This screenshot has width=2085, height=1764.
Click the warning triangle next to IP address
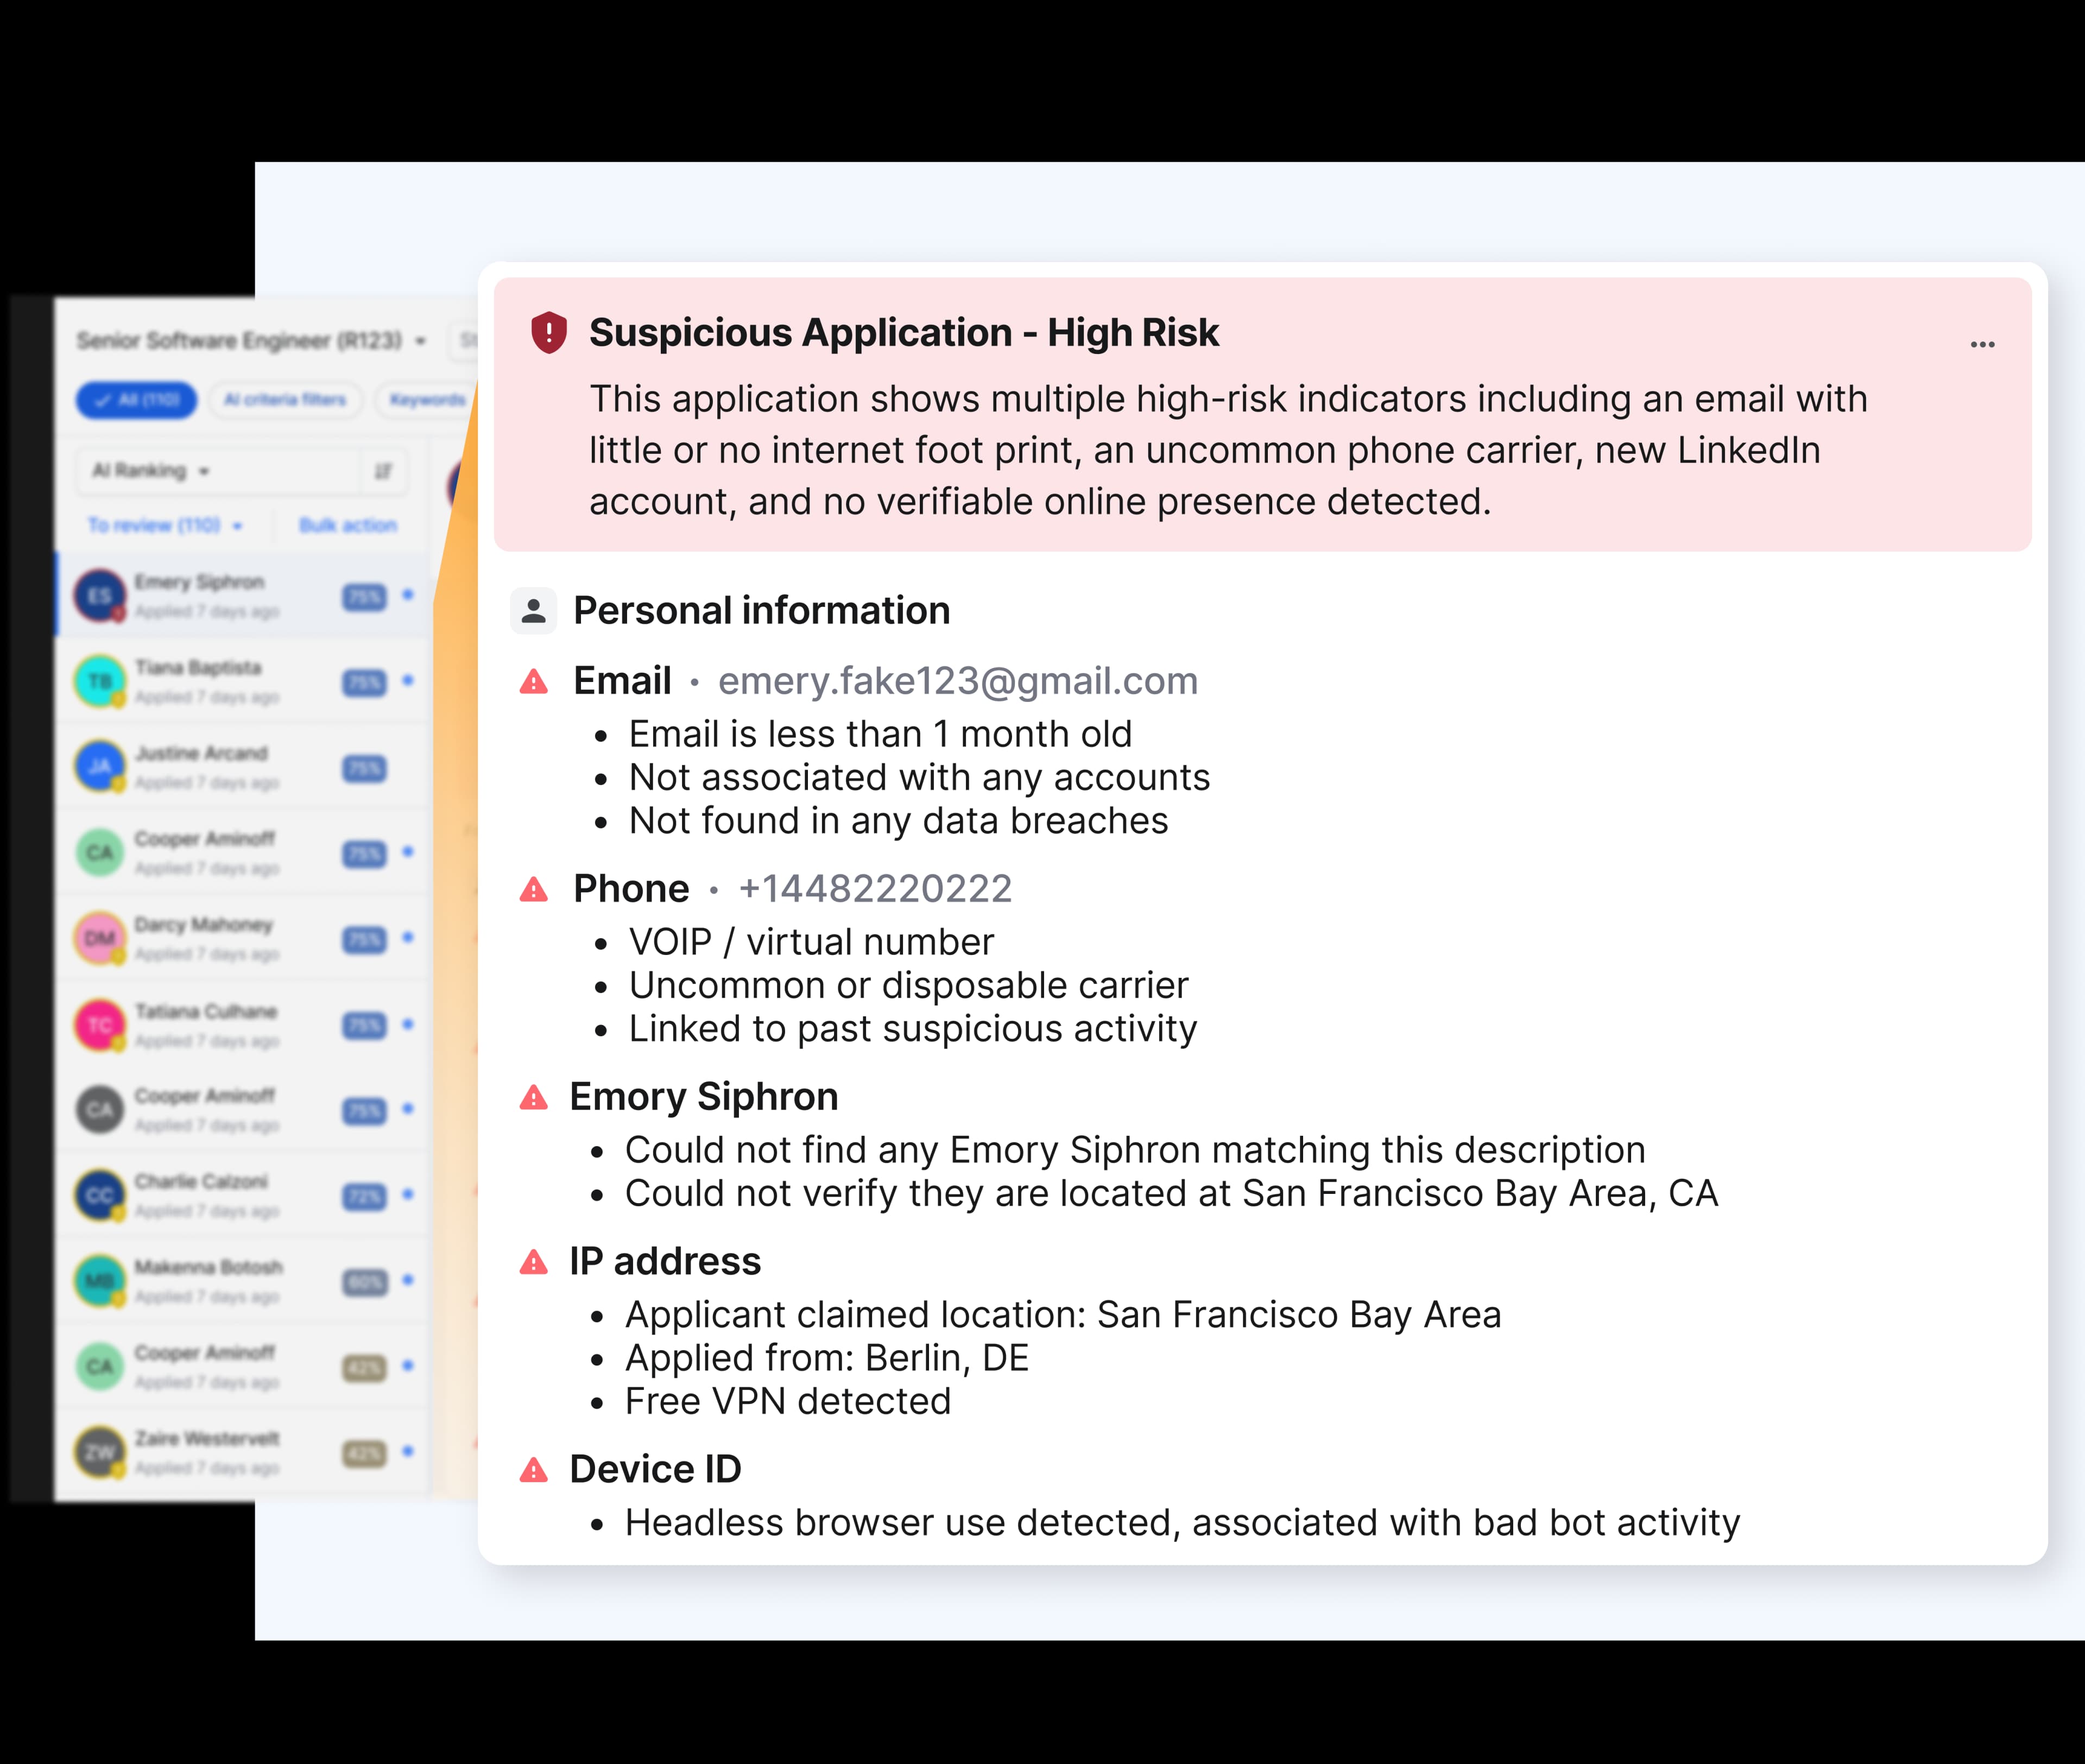533,1262
